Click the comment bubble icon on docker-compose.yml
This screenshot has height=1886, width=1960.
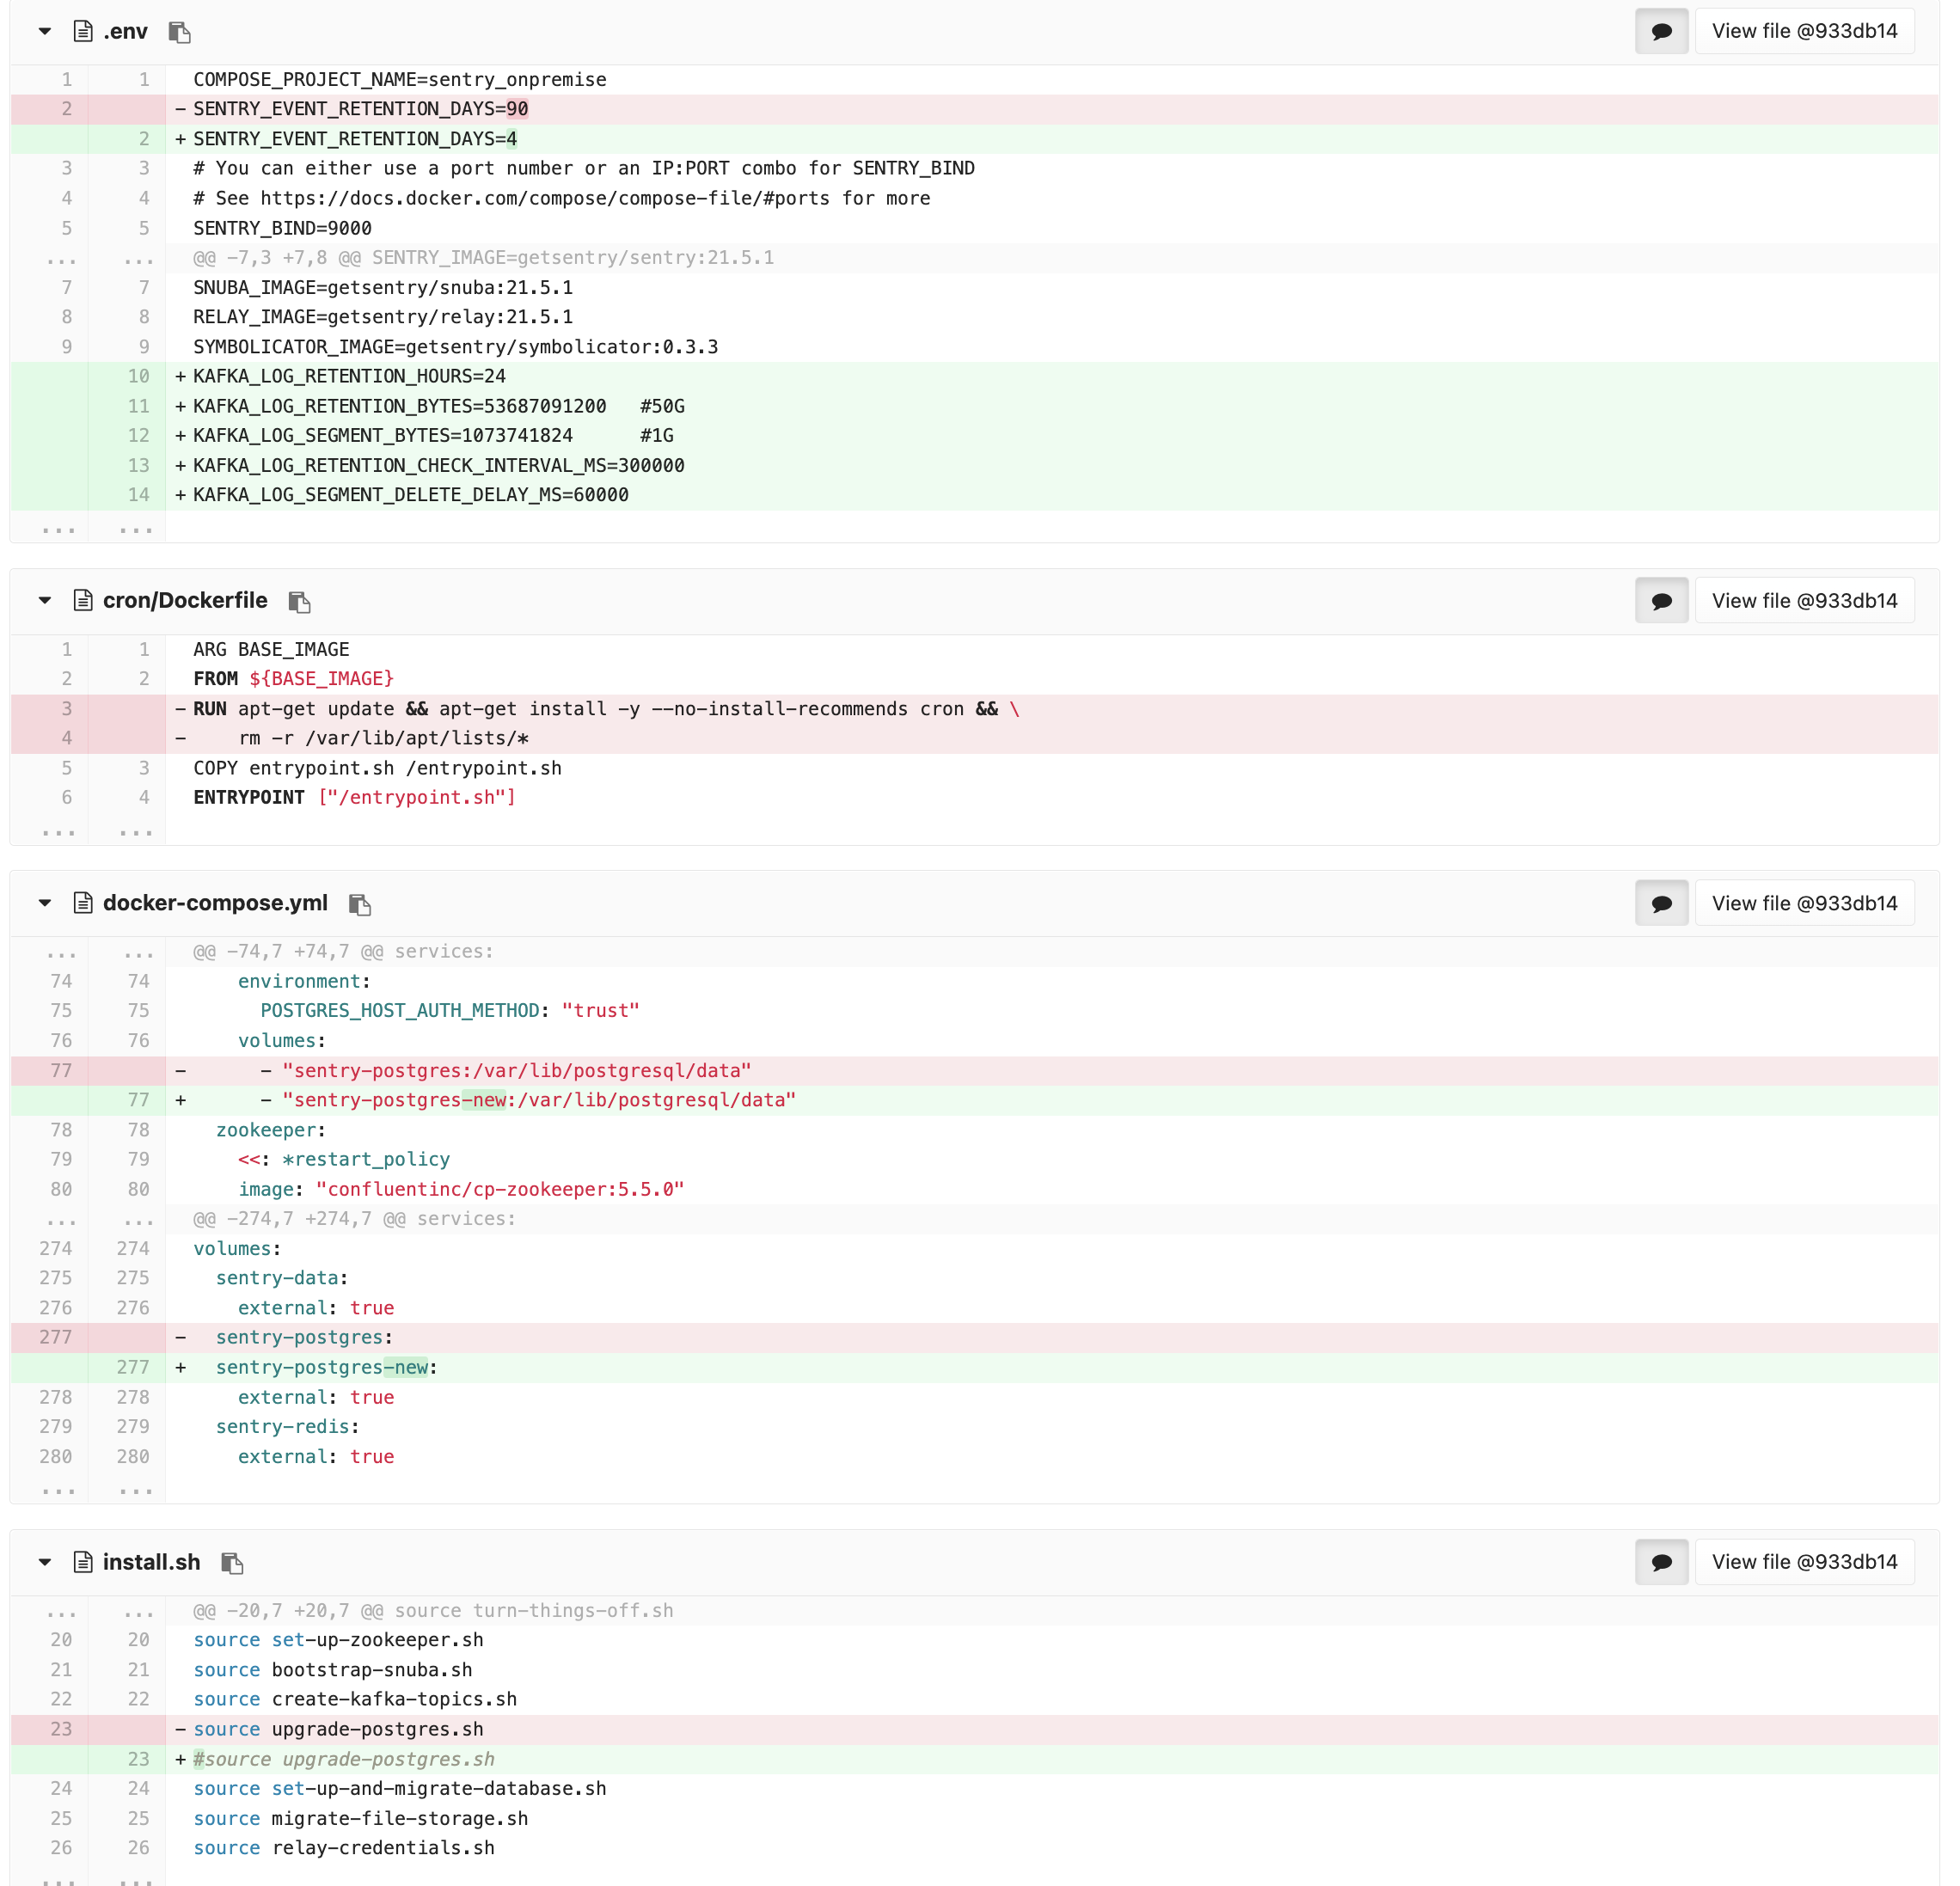(x=1660, y=902)
